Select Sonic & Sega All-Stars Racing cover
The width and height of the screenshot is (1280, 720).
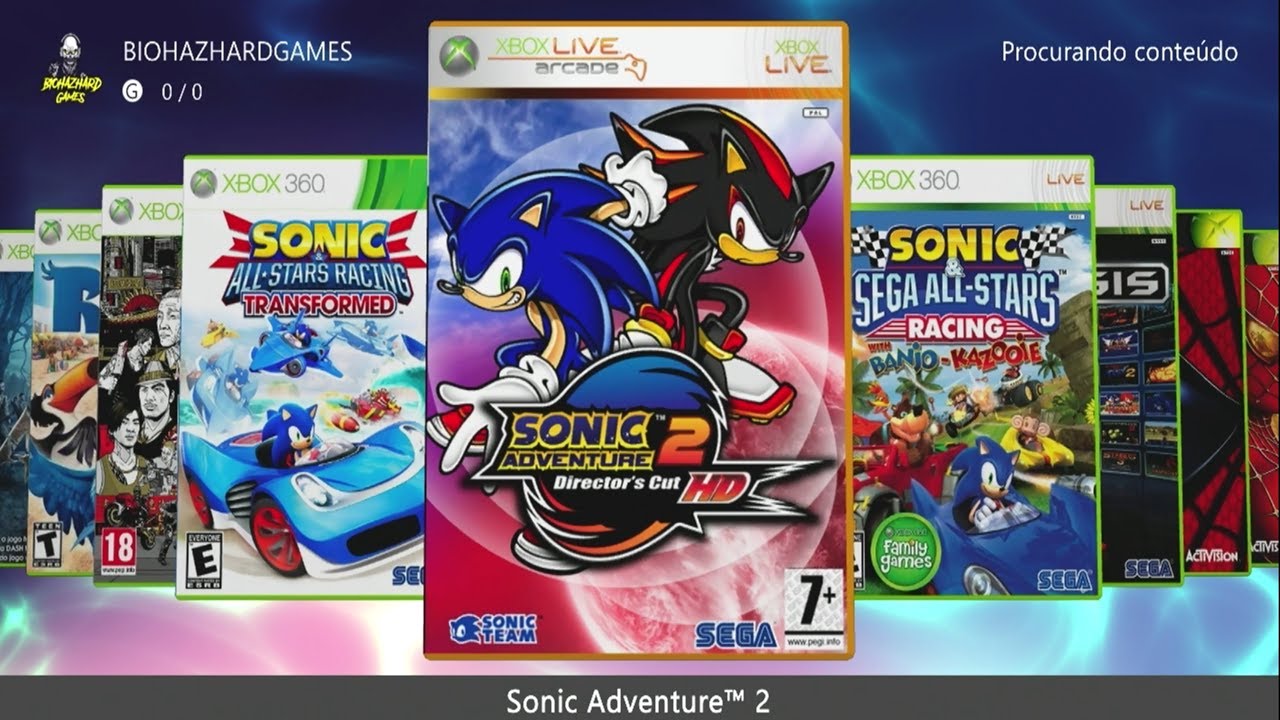974,377
